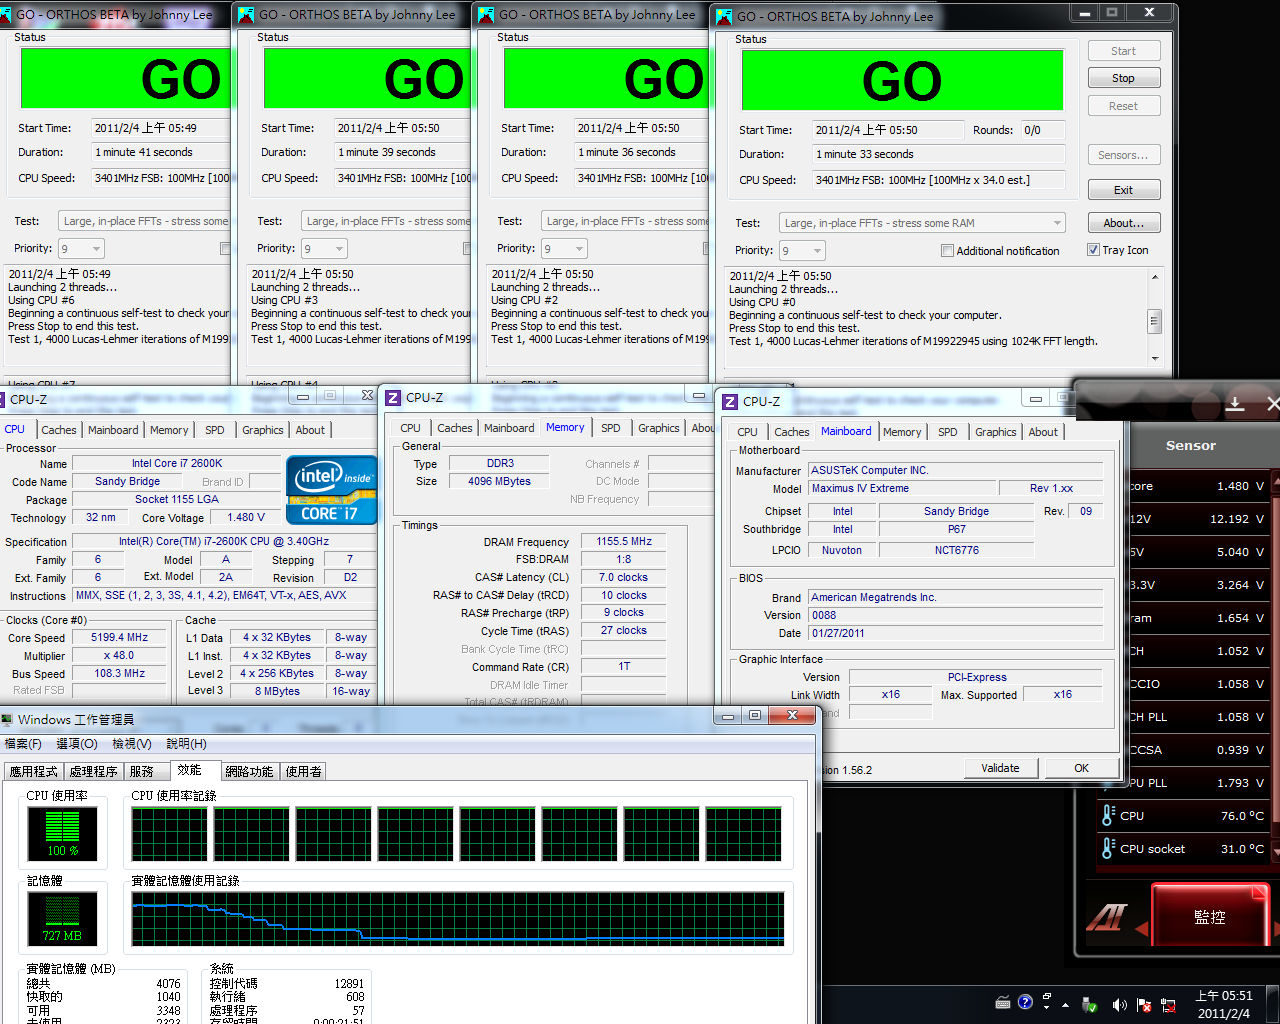Click the Safely Remove Hardware tray icon
The height and width of the screenshot is (1024, 1280).
pos(1090,1005)
